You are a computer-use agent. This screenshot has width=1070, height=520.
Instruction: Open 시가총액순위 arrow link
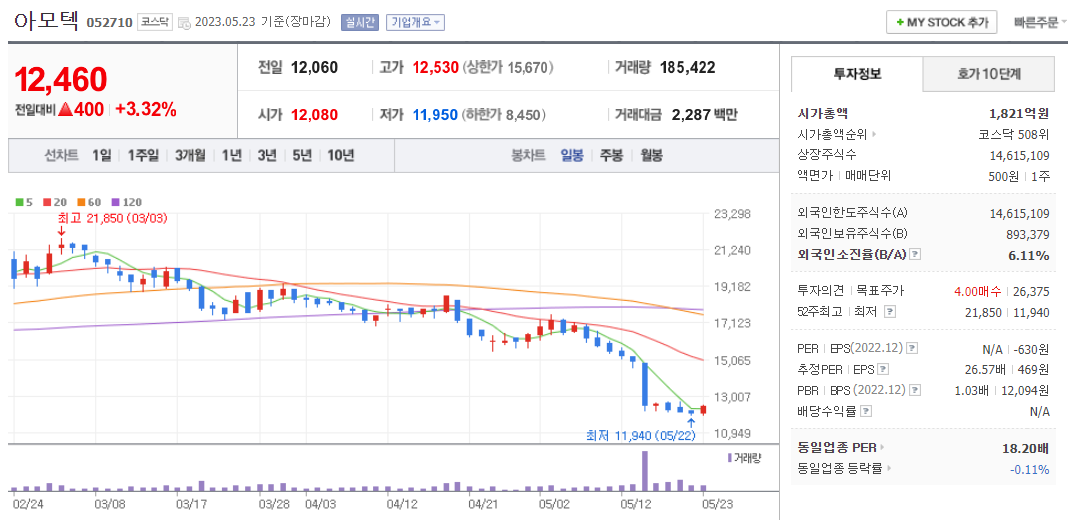[873, 134]
